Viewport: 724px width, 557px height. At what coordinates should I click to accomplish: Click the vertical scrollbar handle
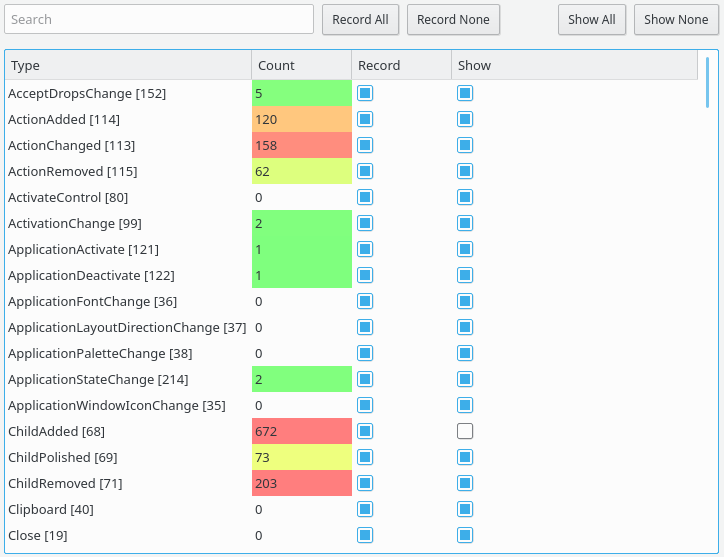(707, 82)
